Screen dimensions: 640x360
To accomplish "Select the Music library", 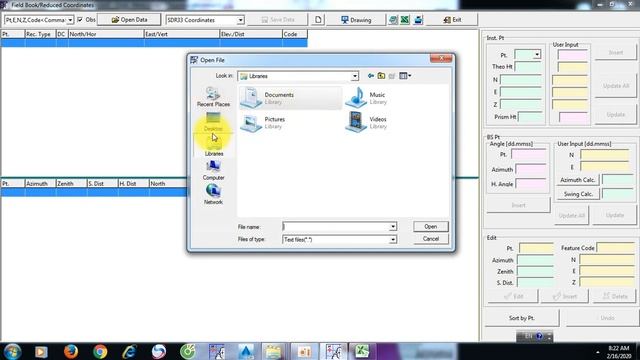I will (366, 98).
